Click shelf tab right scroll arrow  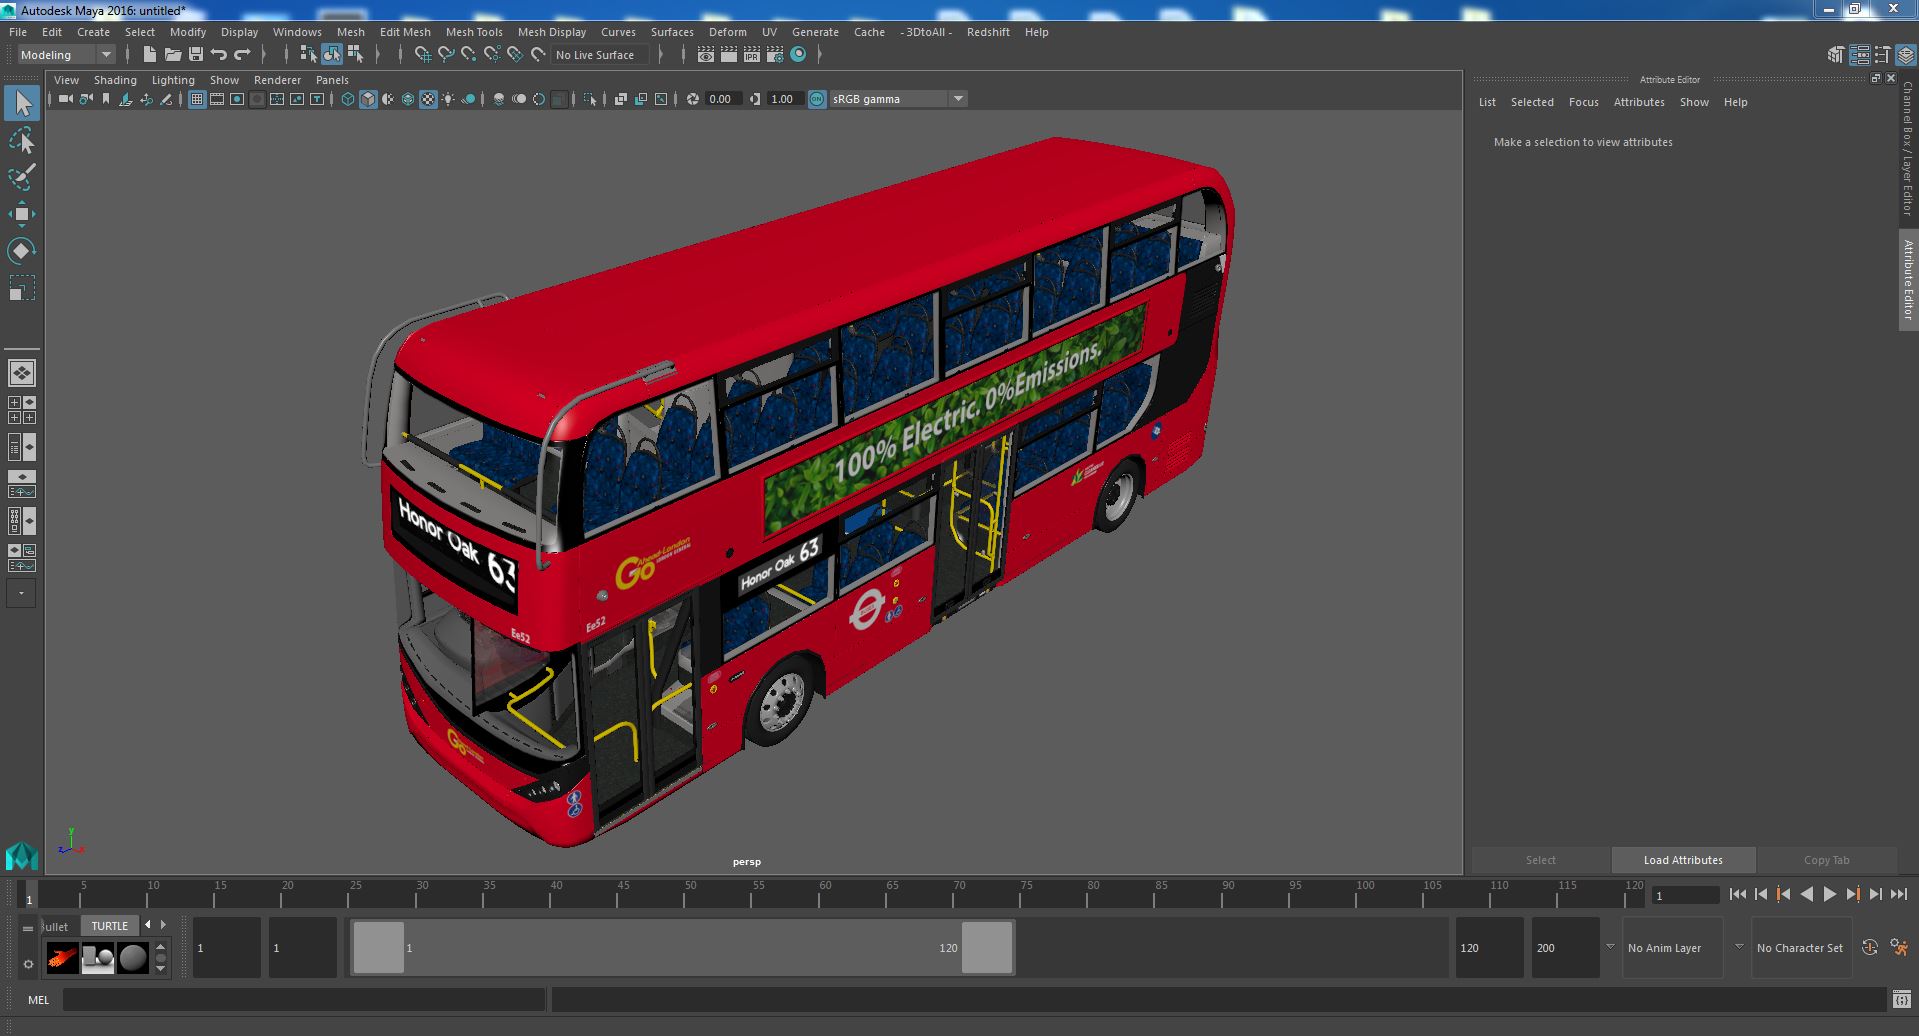pos(163,925)
